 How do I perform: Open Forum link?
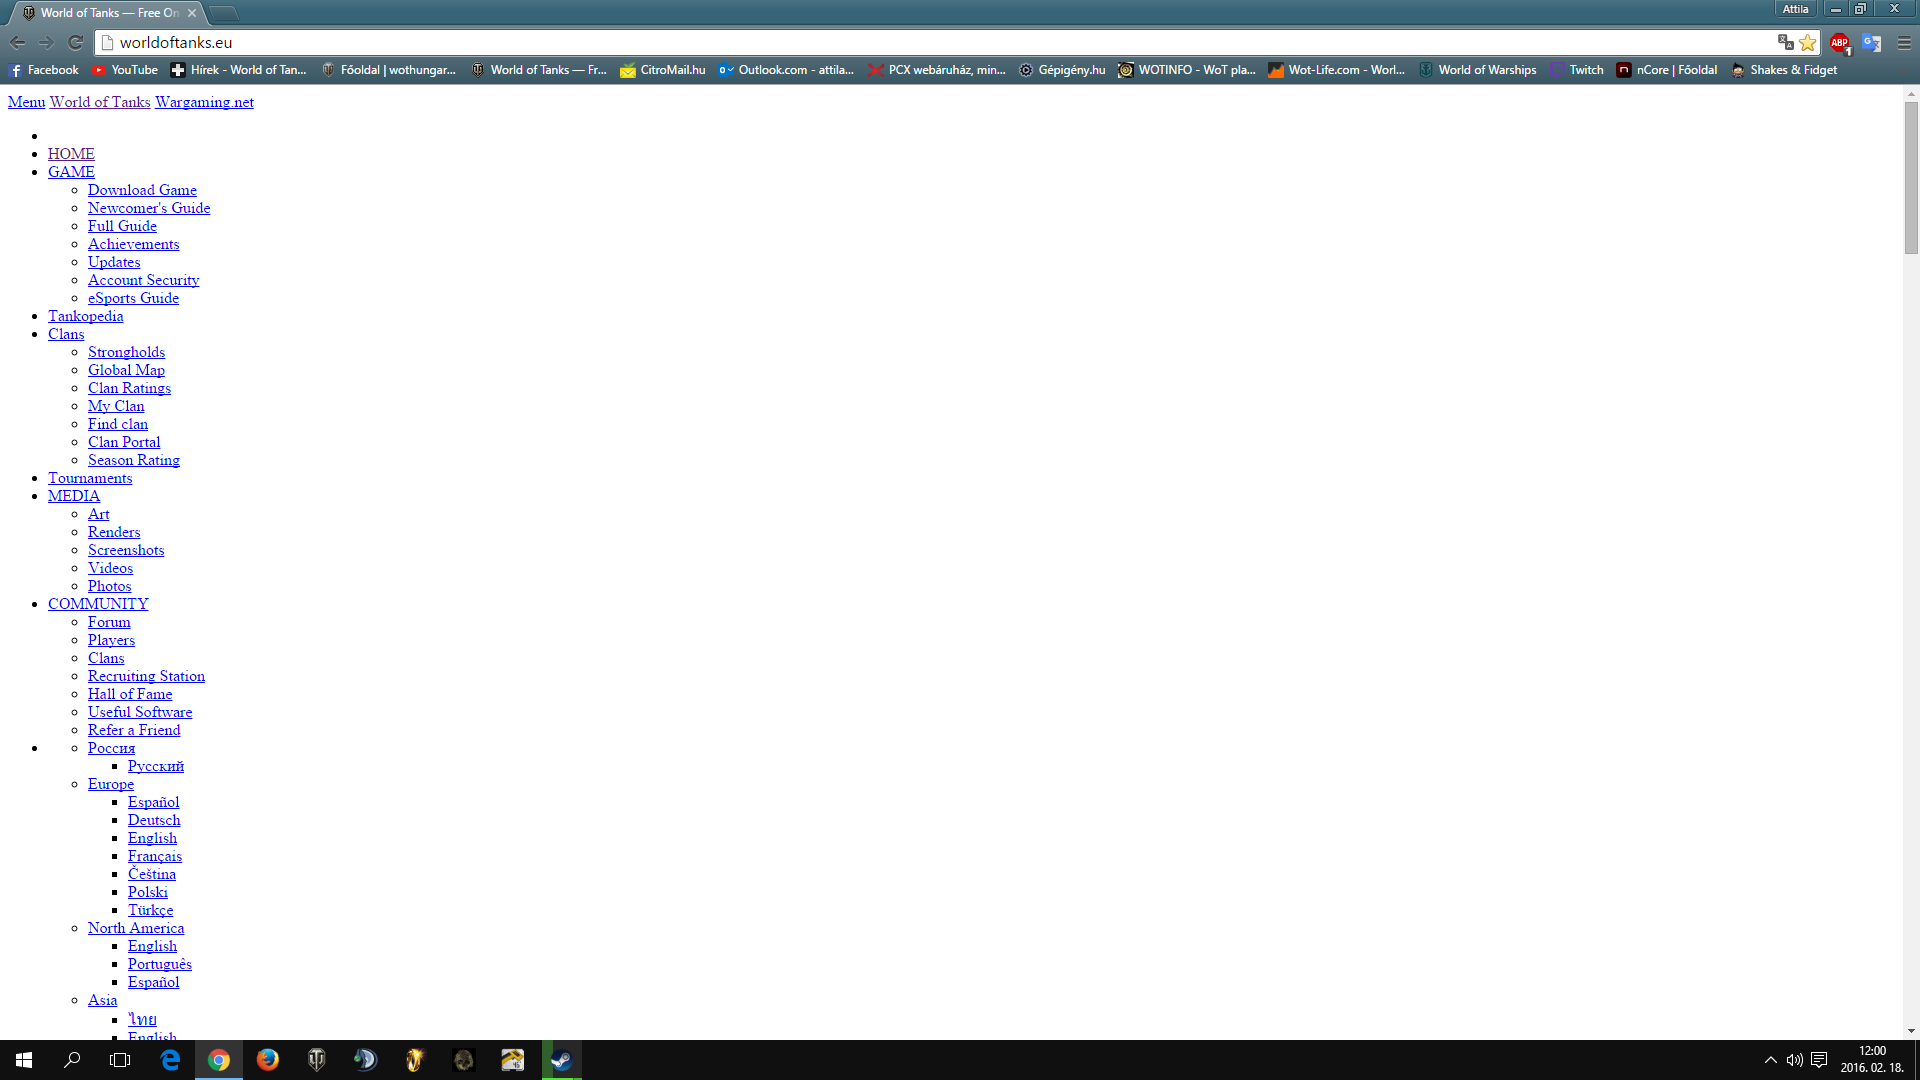pyautogui.click(x=109, y=622)
